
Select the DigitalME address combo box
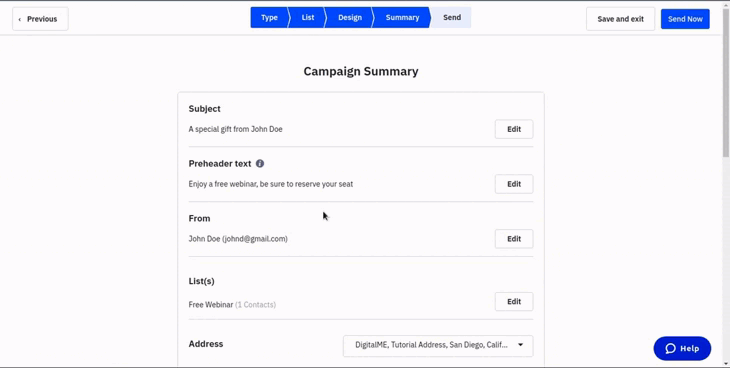tap(438, 346)
